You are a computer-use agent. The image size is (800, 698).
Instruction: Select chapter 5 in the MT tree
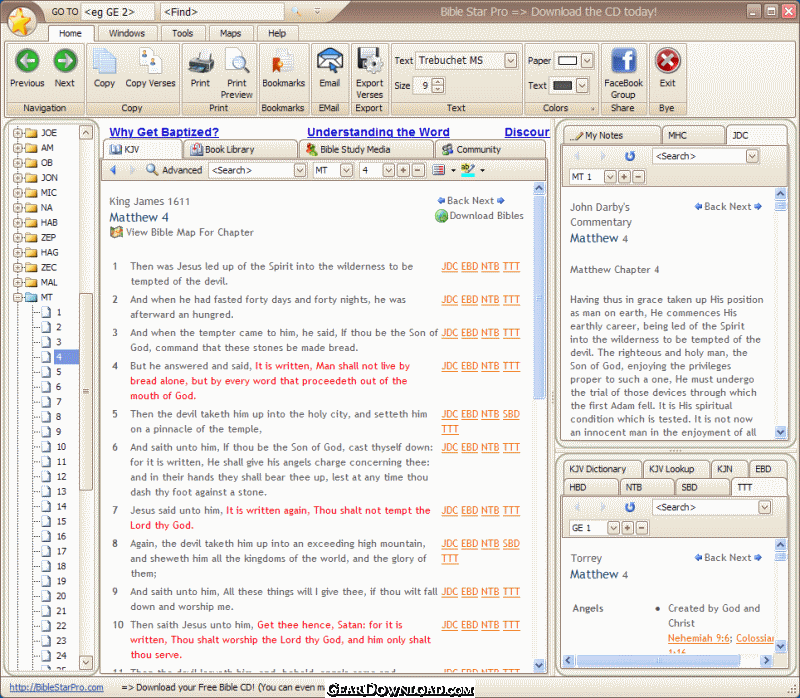(59, 372)
